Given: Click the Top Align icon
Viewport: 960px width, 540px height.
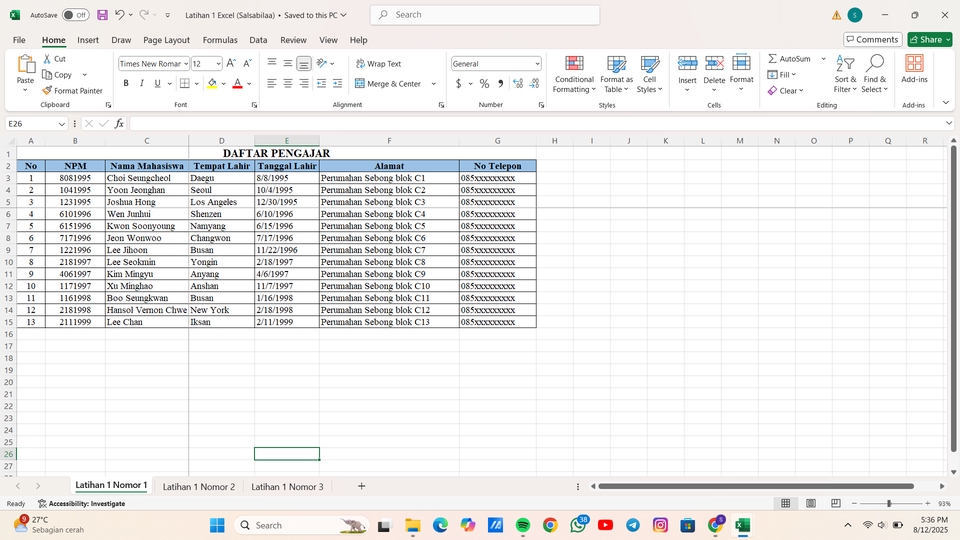Looking at the screenshot, I should coord(272,63).
